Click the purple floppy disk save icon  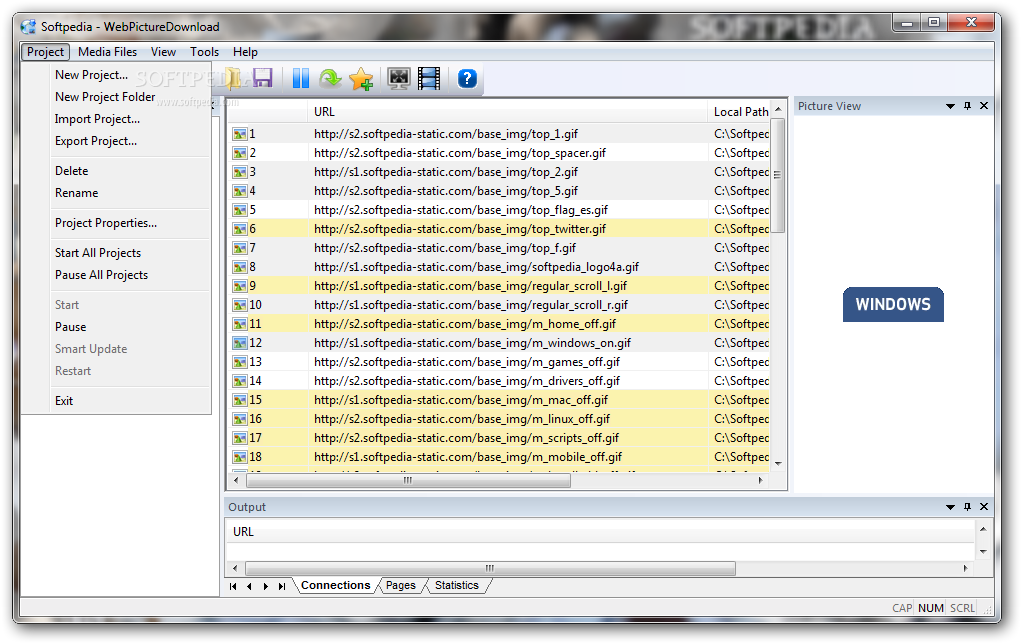coord(263,78)
